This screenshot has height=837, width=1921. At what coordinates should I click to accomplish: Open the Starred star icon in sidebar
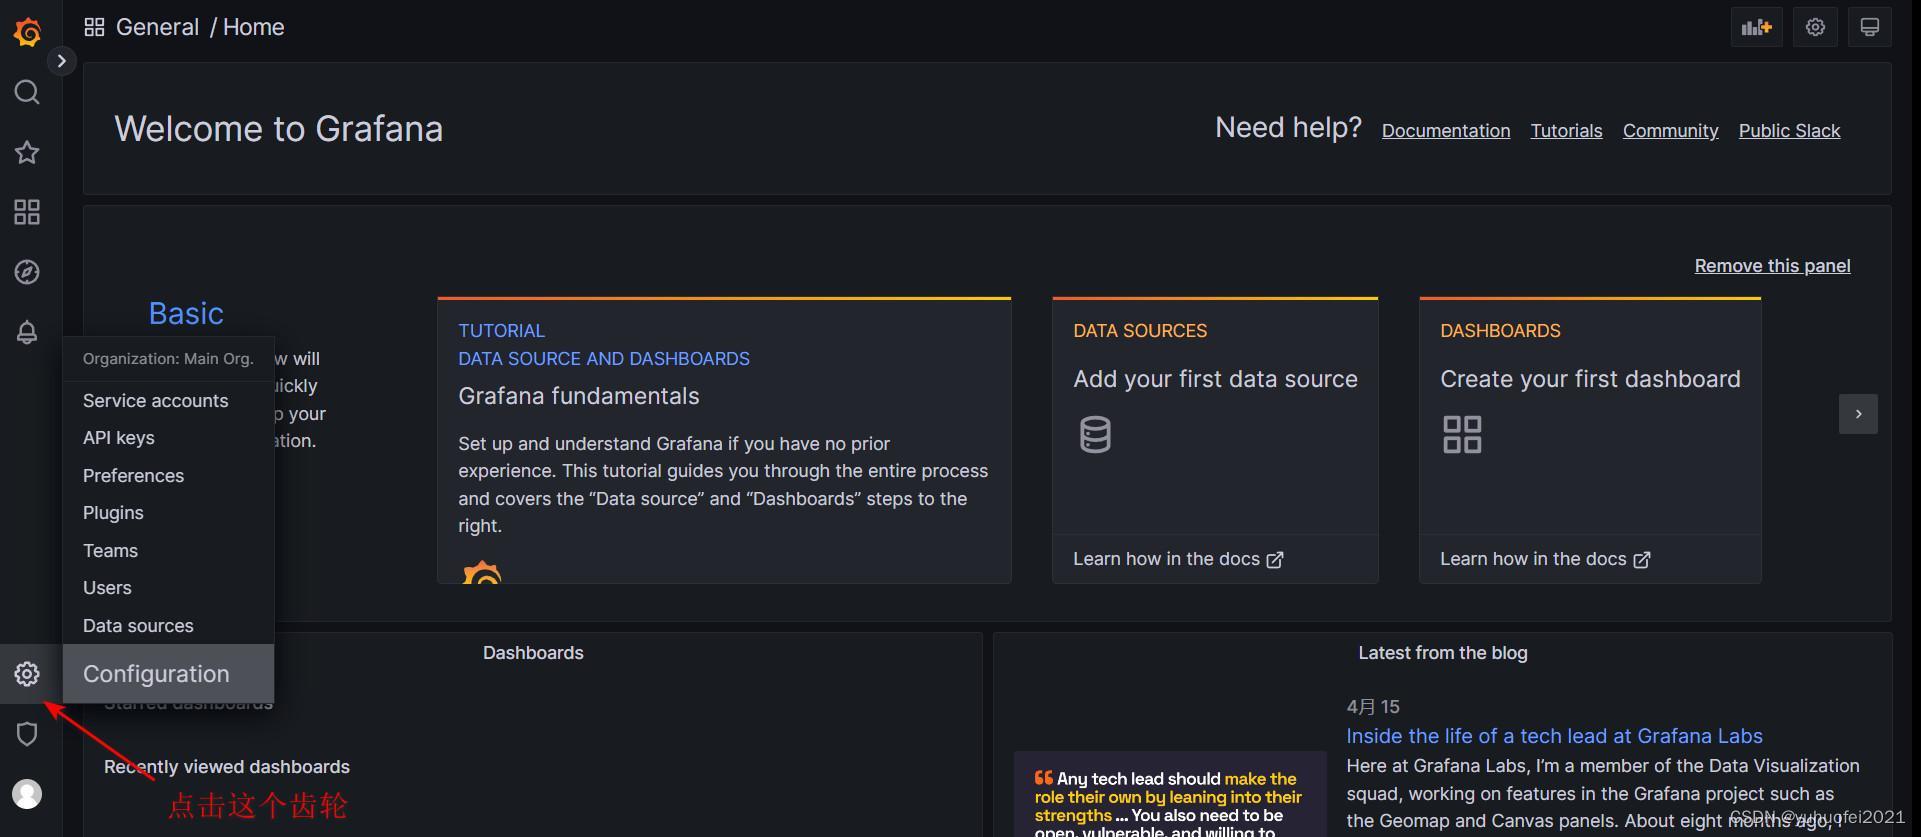click(27, 152)
